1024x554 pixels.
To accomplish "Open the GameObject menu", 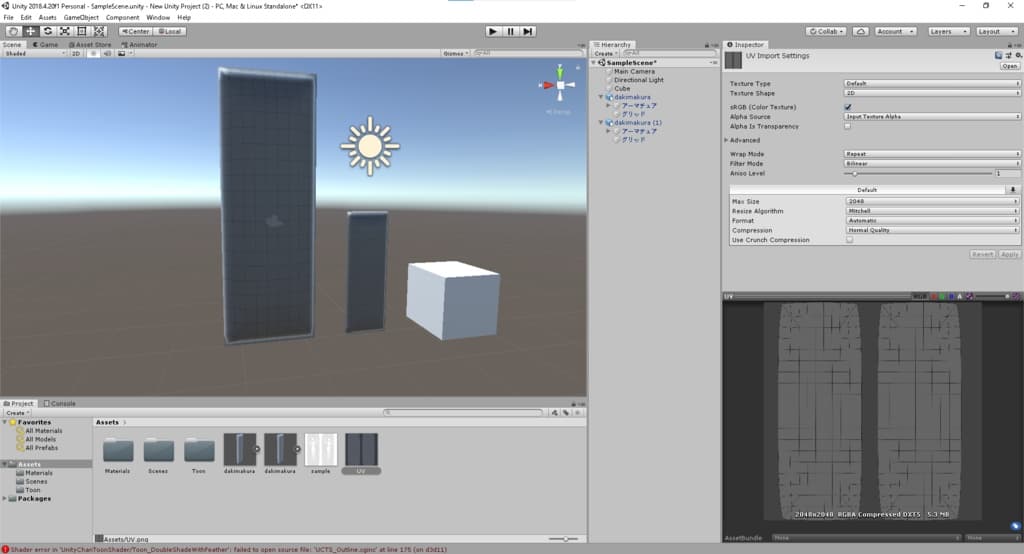I will 81,17.
